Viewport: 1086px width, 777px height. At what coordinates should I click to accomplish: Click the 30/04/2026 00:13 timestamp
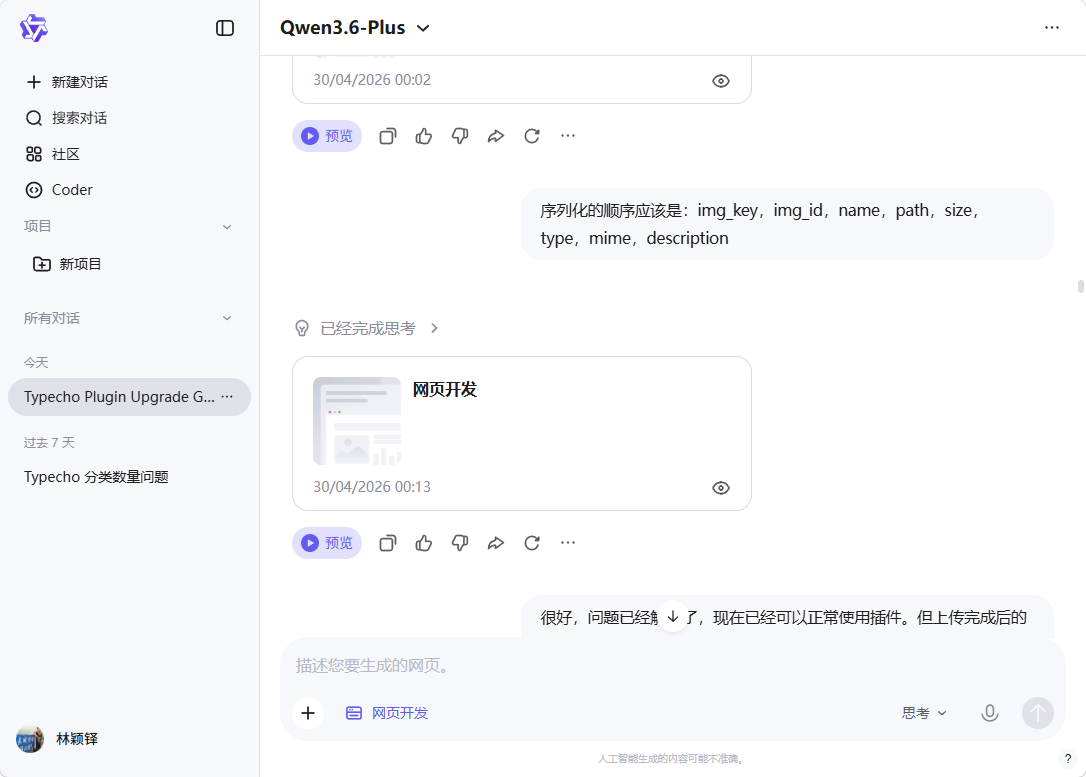tap(372, 488)
